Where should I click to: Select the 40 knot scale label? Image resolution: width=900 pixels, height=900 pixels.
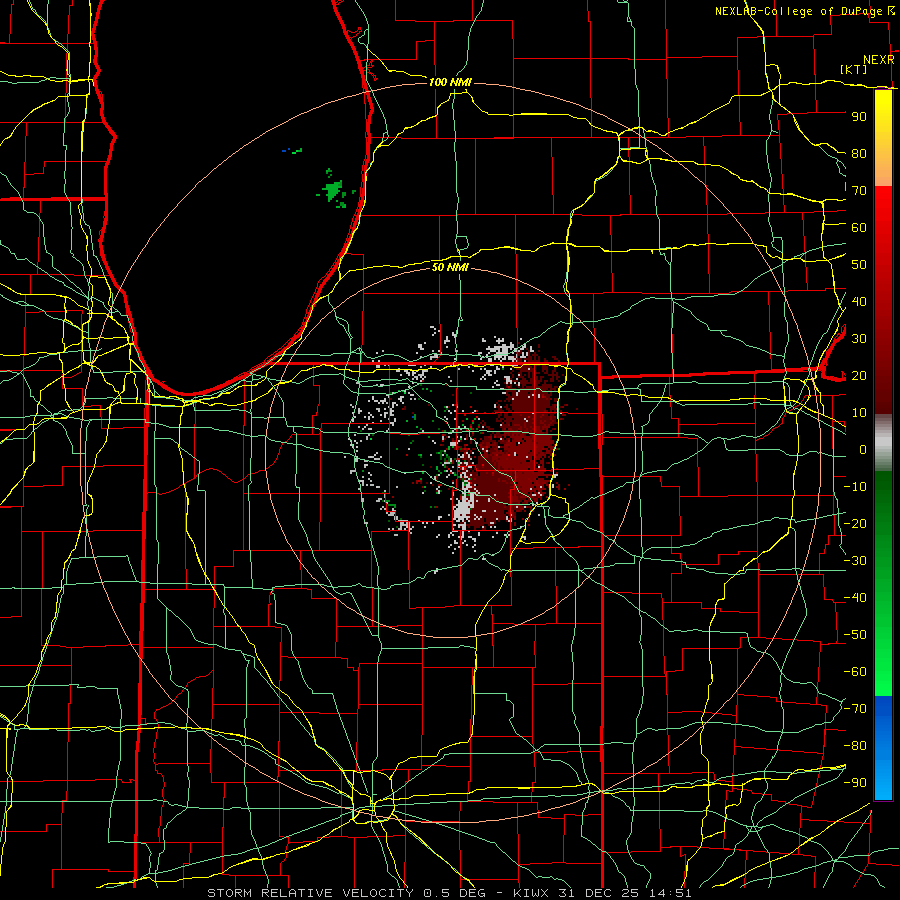click(x=859, y=301)
